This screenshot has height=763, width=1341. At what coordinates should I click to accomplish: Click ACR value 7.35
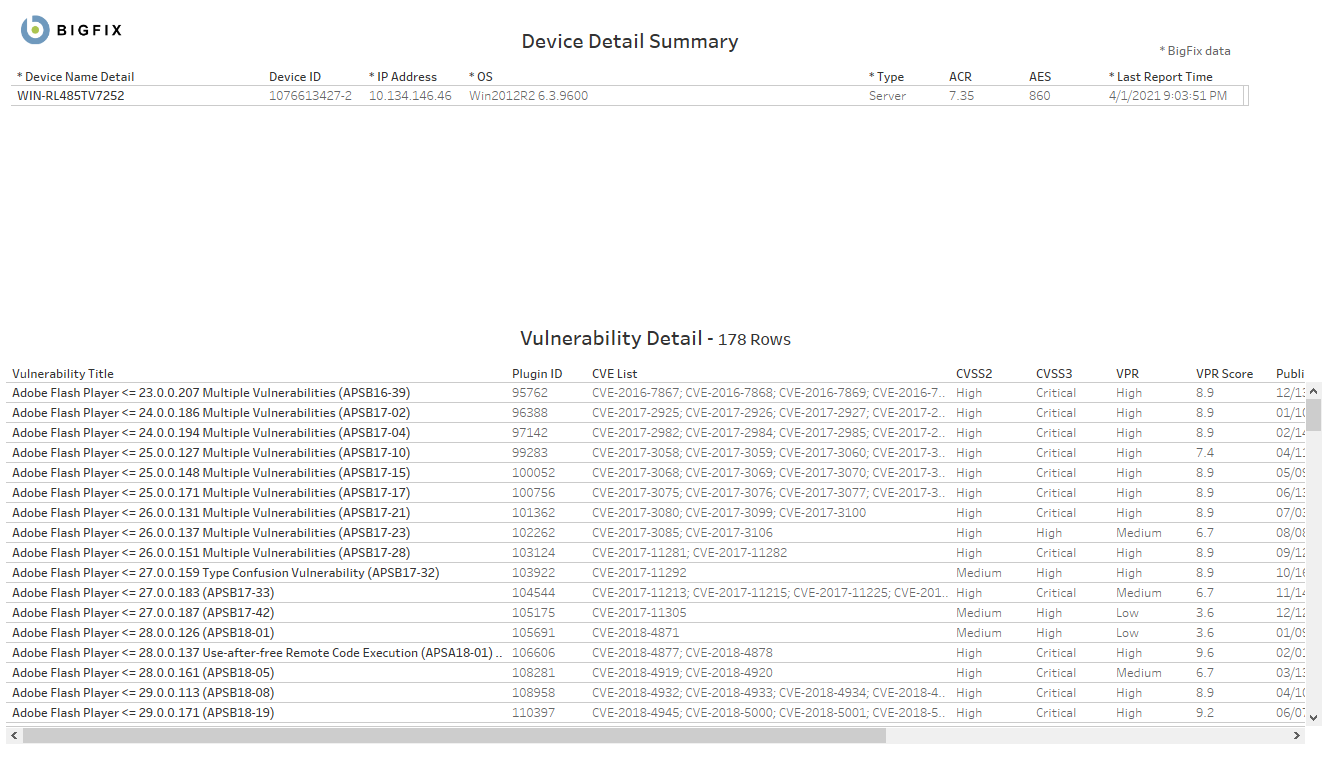click(961, 96)
